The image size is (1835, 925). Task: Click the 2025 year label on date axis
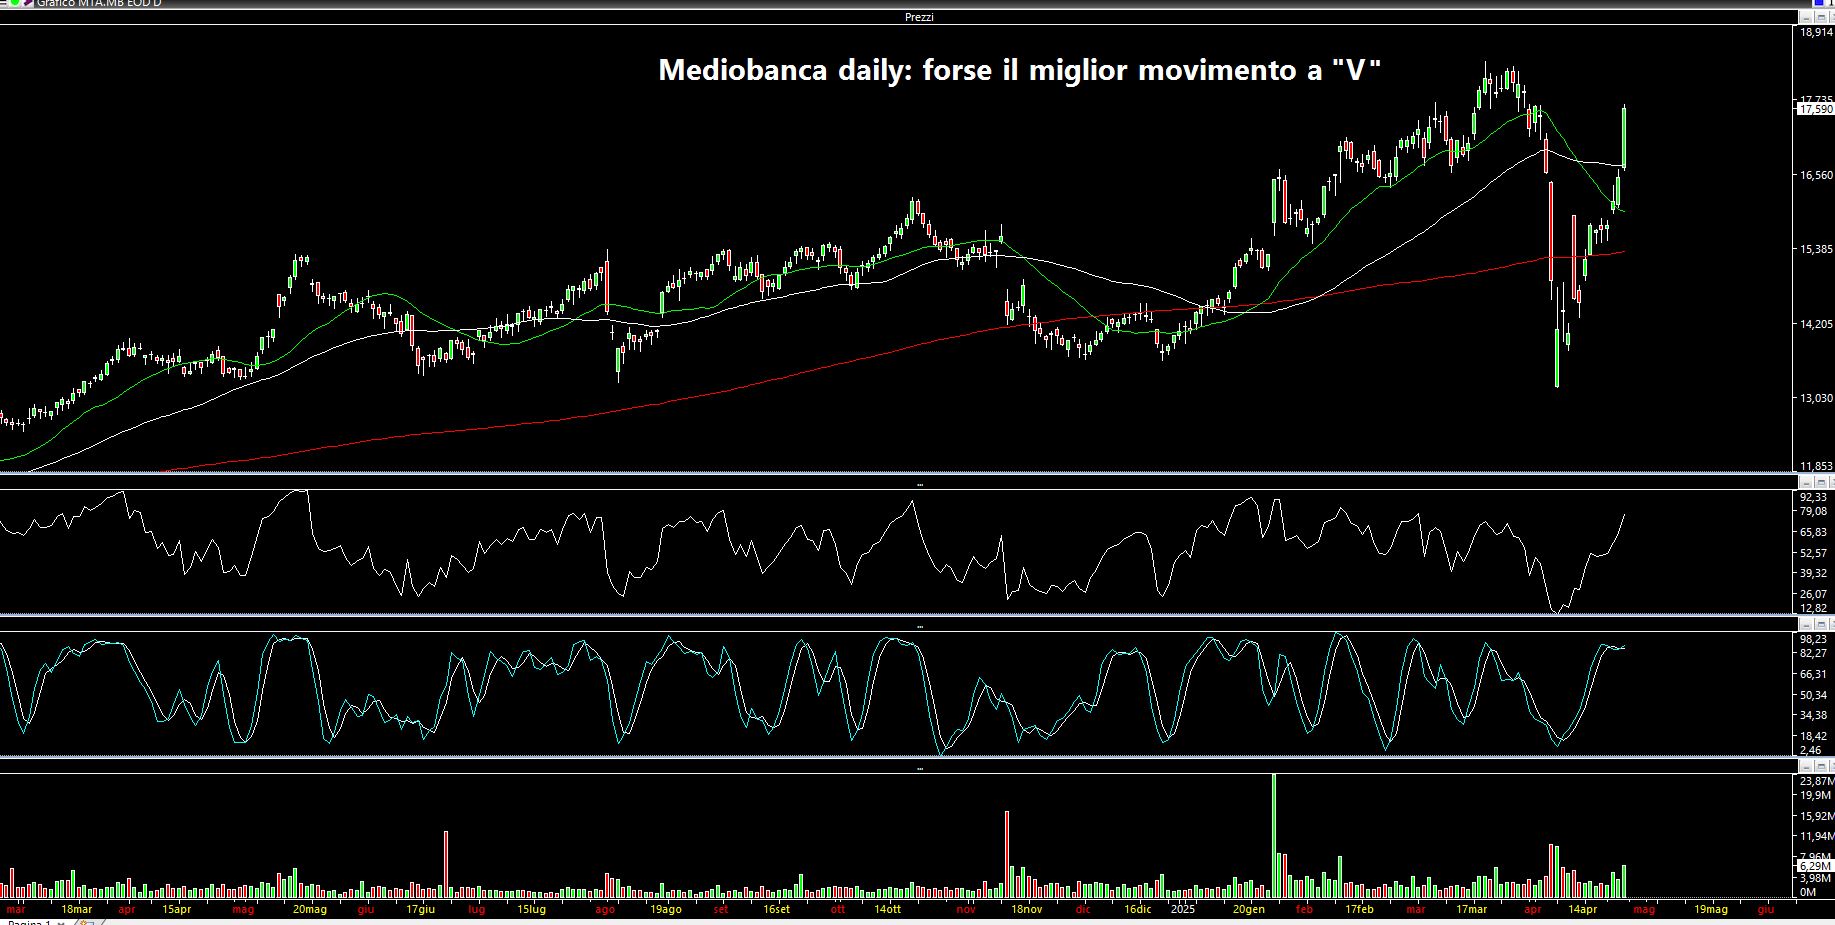(x=1182, y=910)
